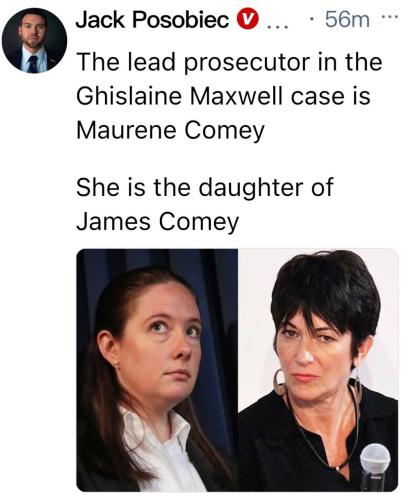Open the left photo with dark curtain background
The image size is (420, 500).
[157, 370]
